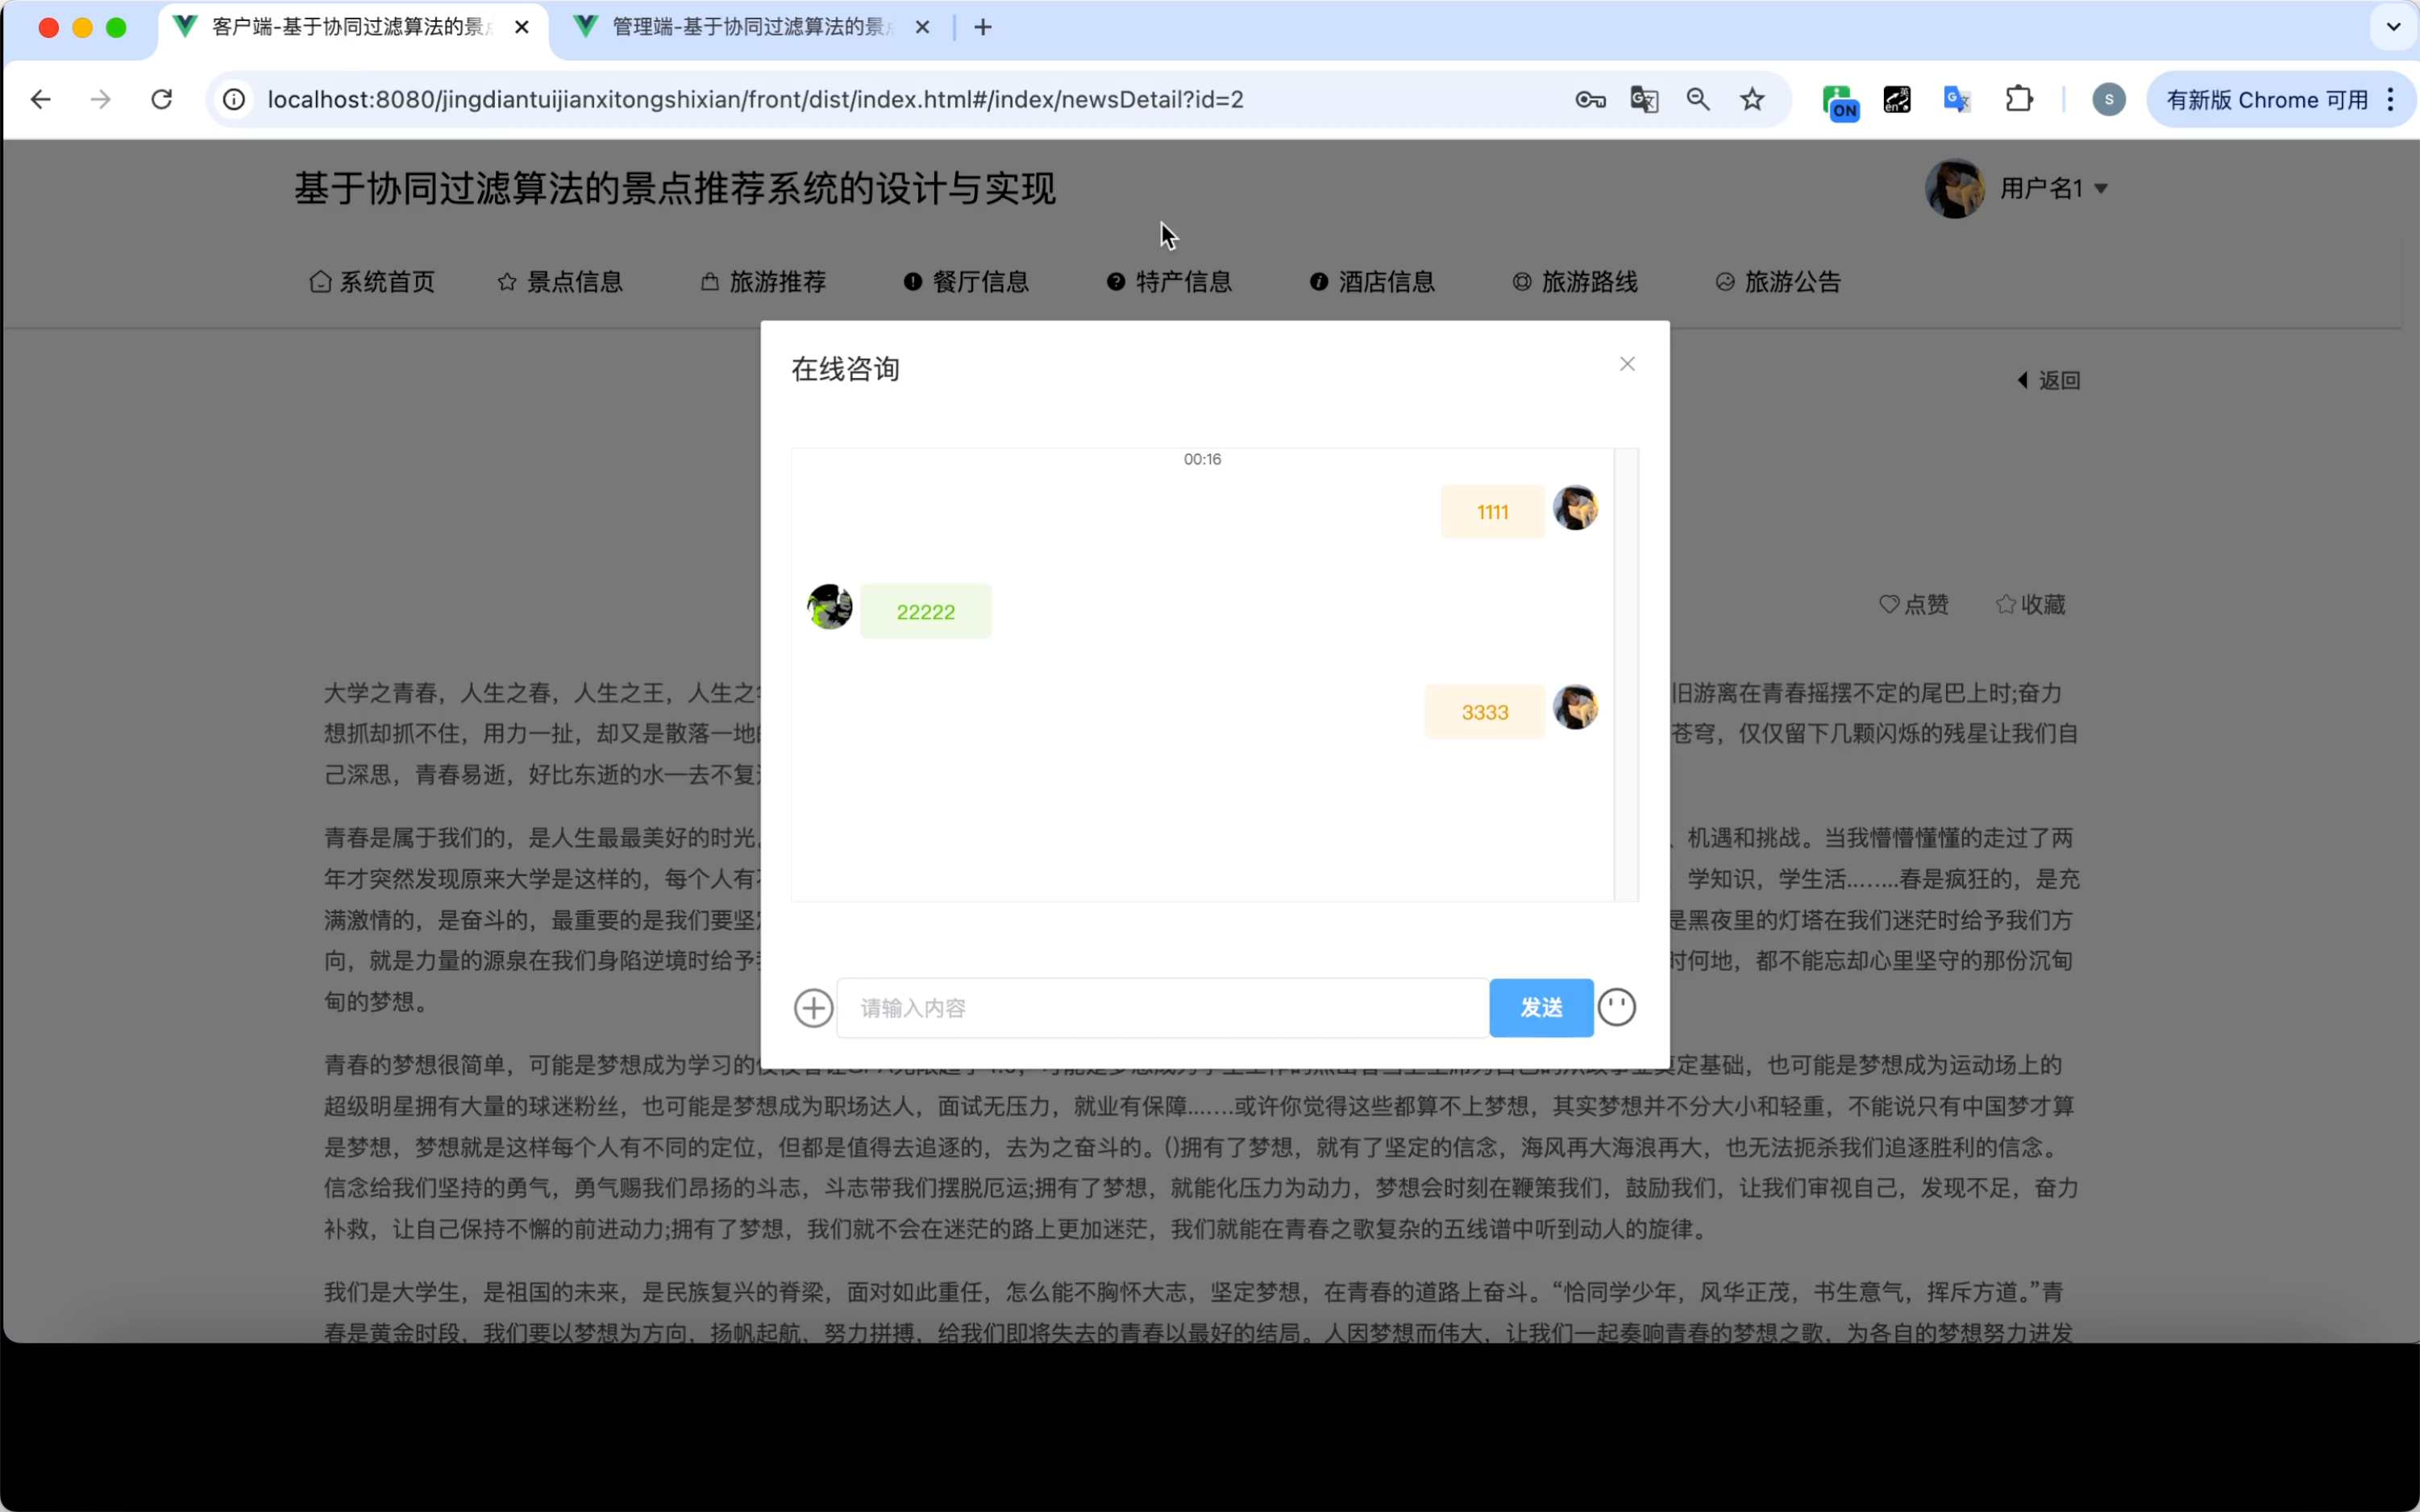View site information icon in address bar

(x=234, y=99)
